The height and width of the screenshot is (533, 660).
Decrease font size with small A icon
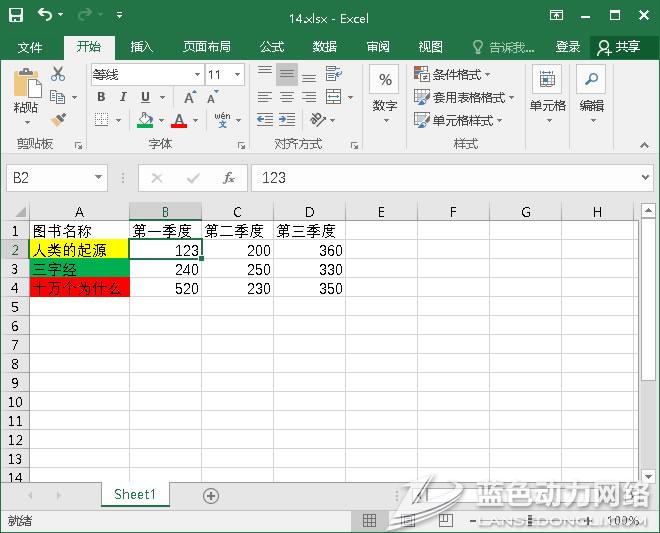213,97
